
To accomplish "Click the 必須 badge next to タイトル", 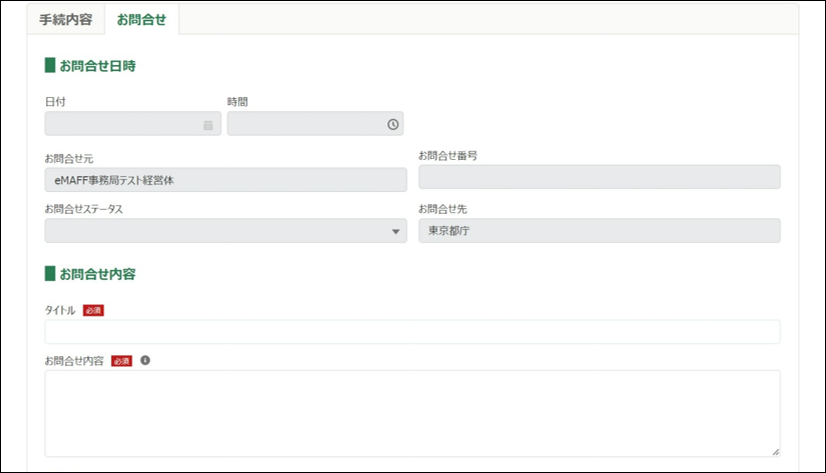I will tap(93, 310).
